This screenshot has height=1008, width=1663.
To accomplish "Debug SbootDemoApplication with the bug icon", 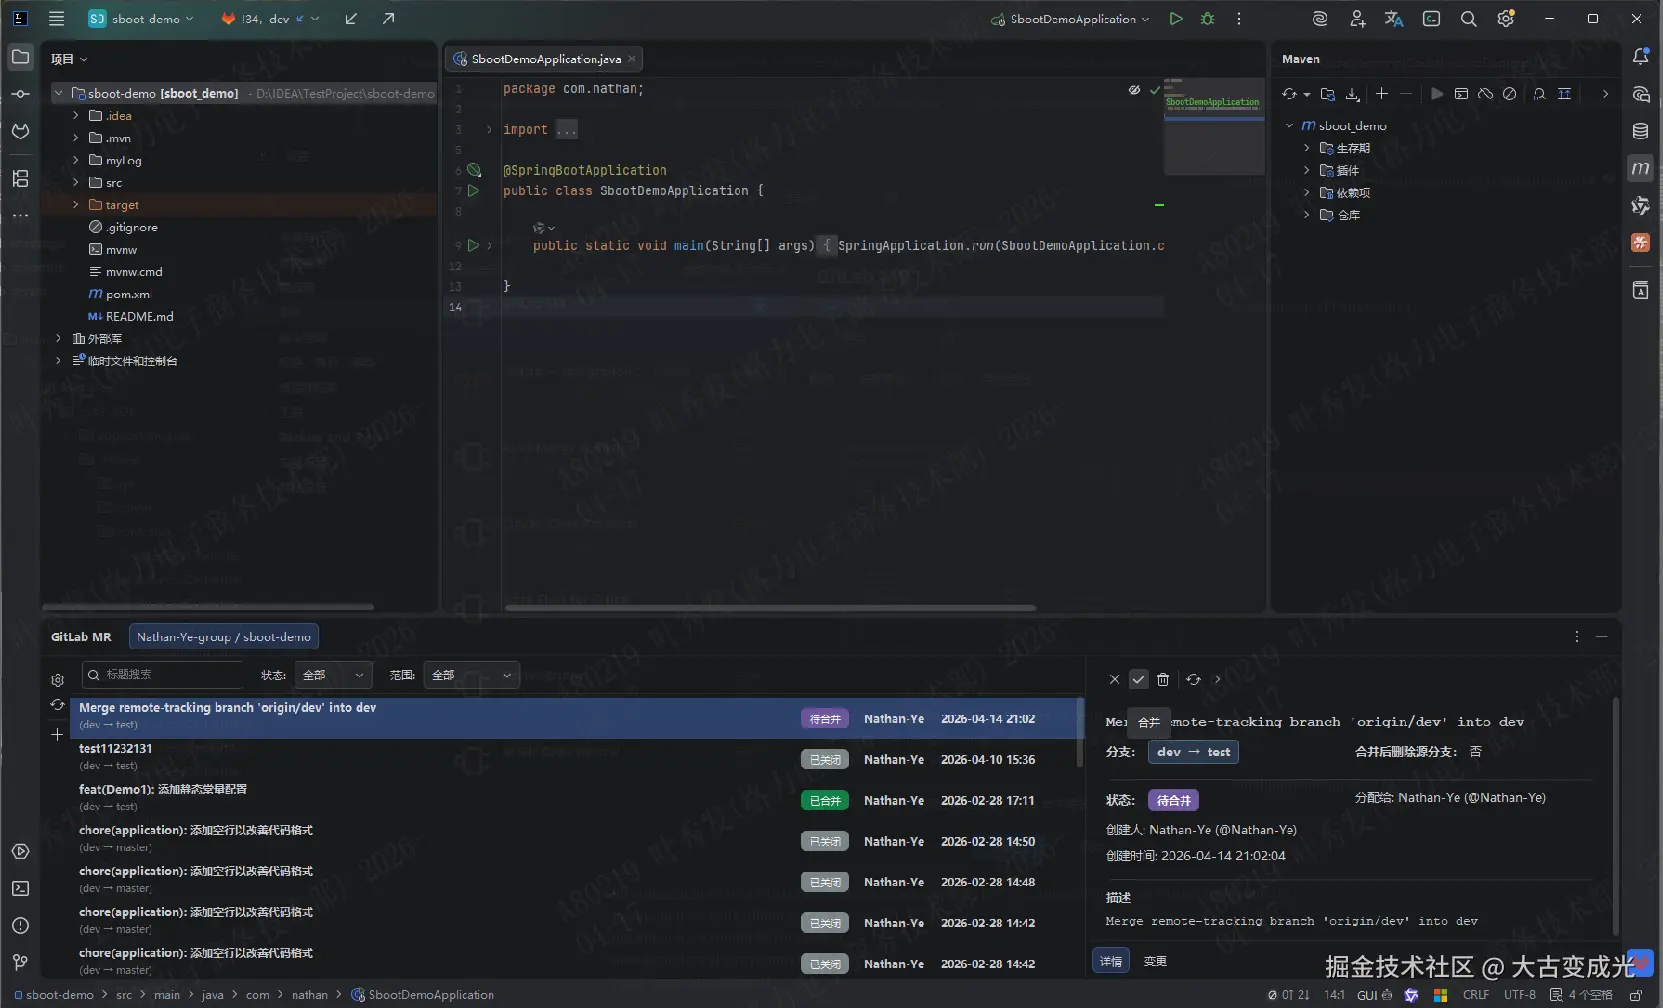I will point(1208,19).
